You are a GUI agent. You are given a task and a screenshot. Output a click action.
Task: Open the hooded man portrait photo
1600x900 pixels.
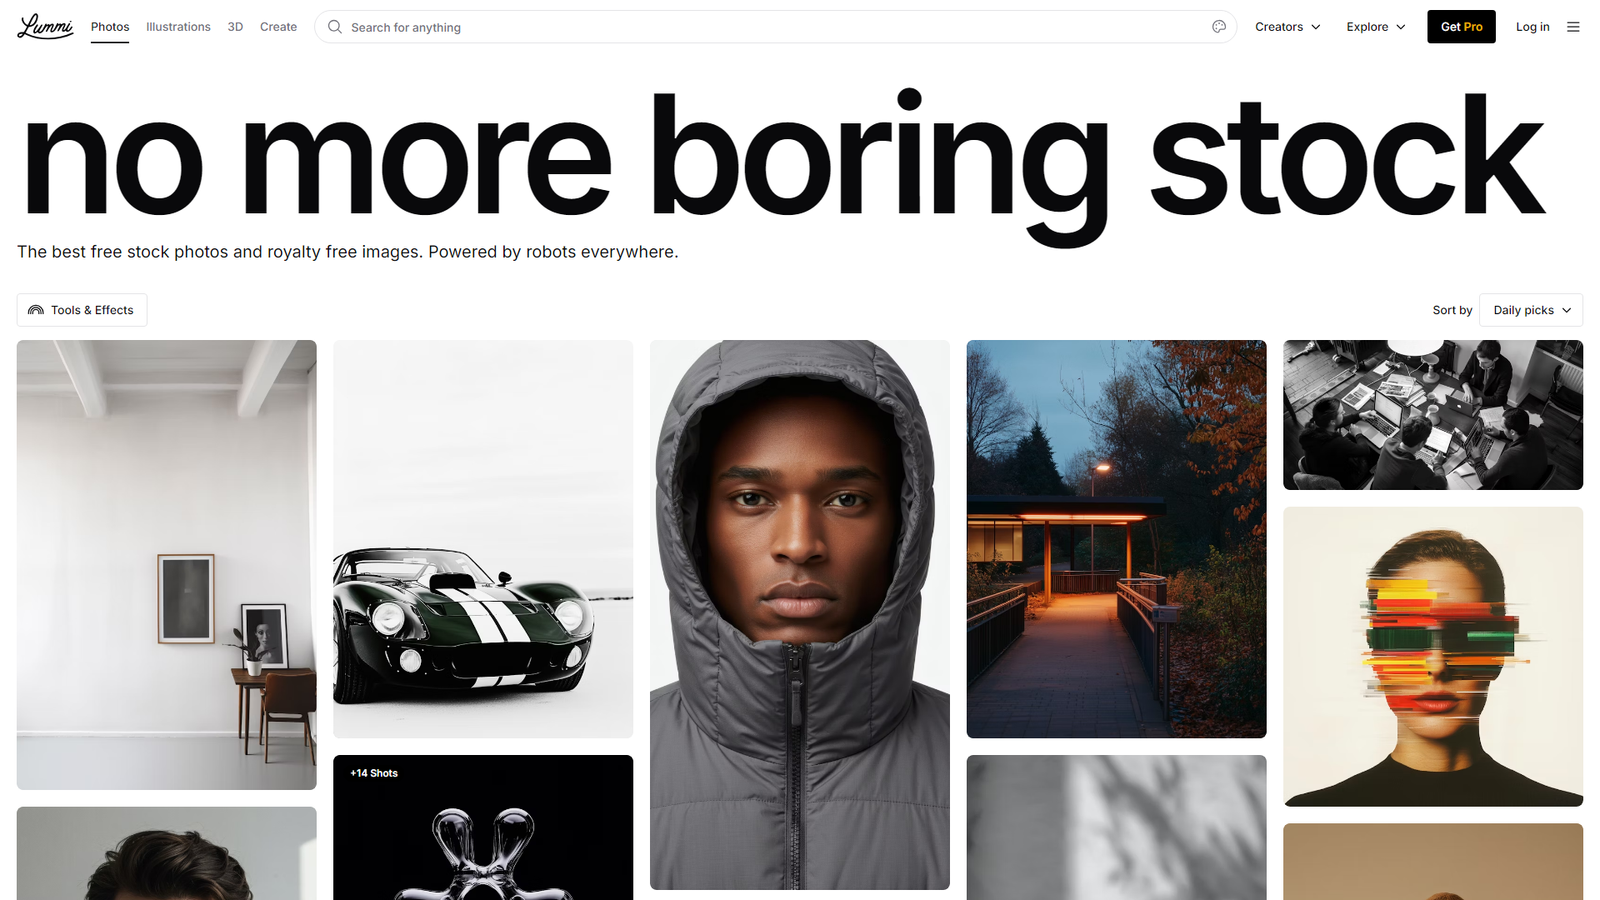coord(800,614)
